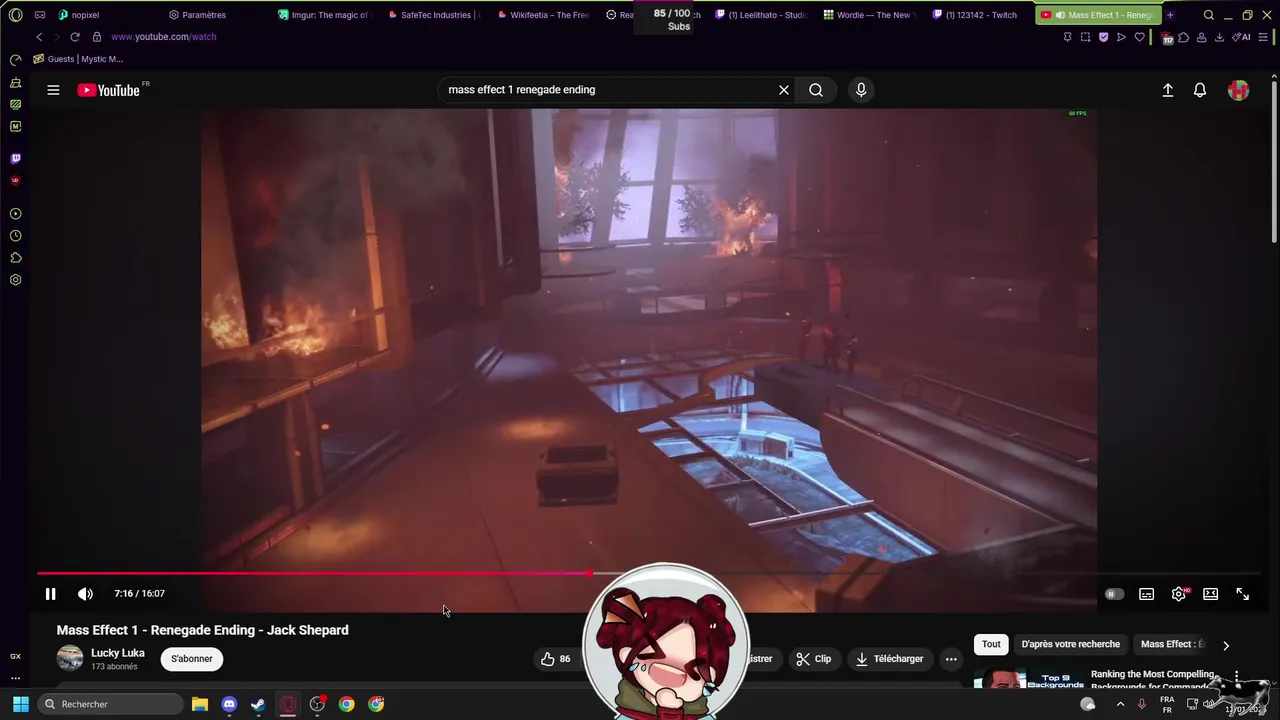Screen dimensions: 1280x720
Task: Click the 7:16 / 16:07 time display
Action: tap(139, 594)
